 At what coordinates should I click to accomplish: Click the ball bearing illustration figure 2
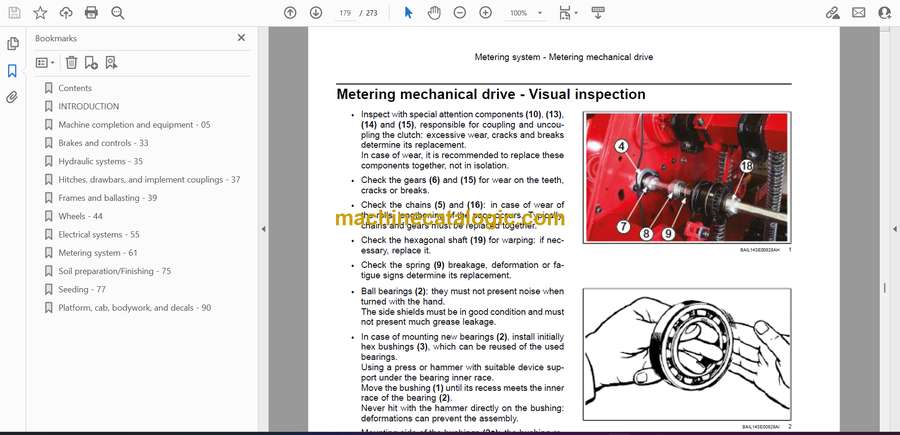687,354
